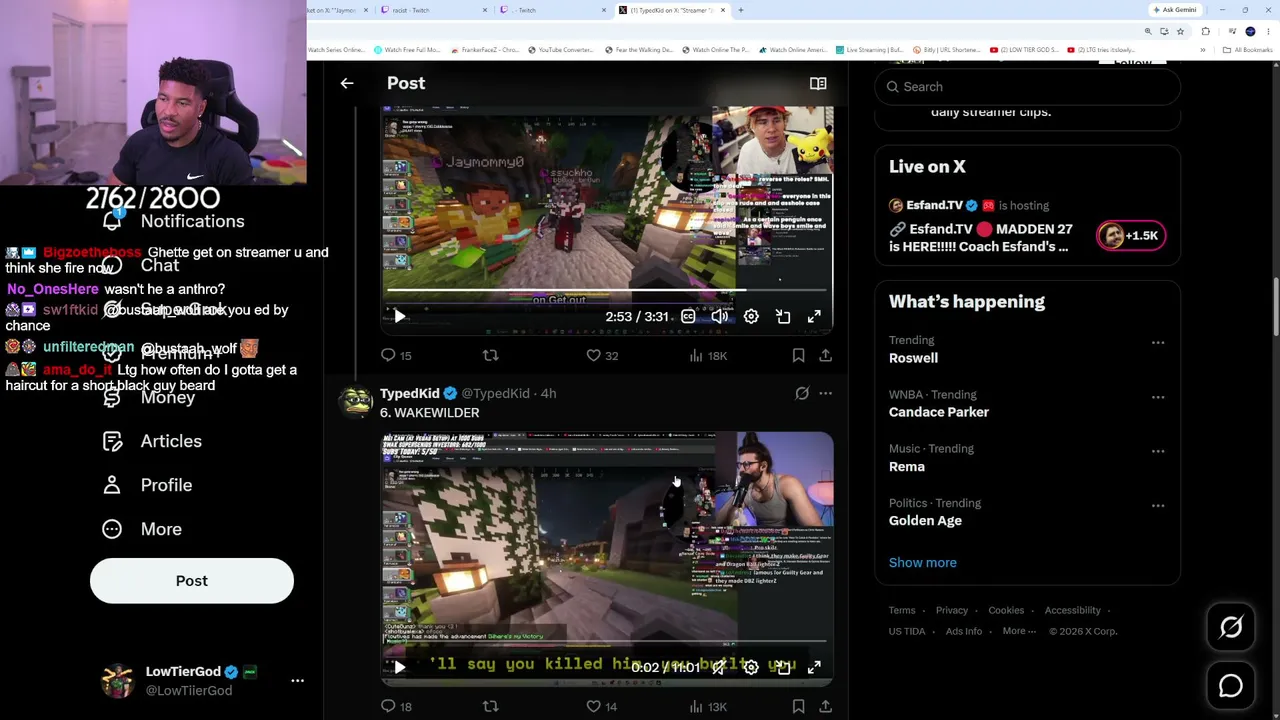
Task: Enter fullscreen on the 11:01 video
Action: [814, 667]
